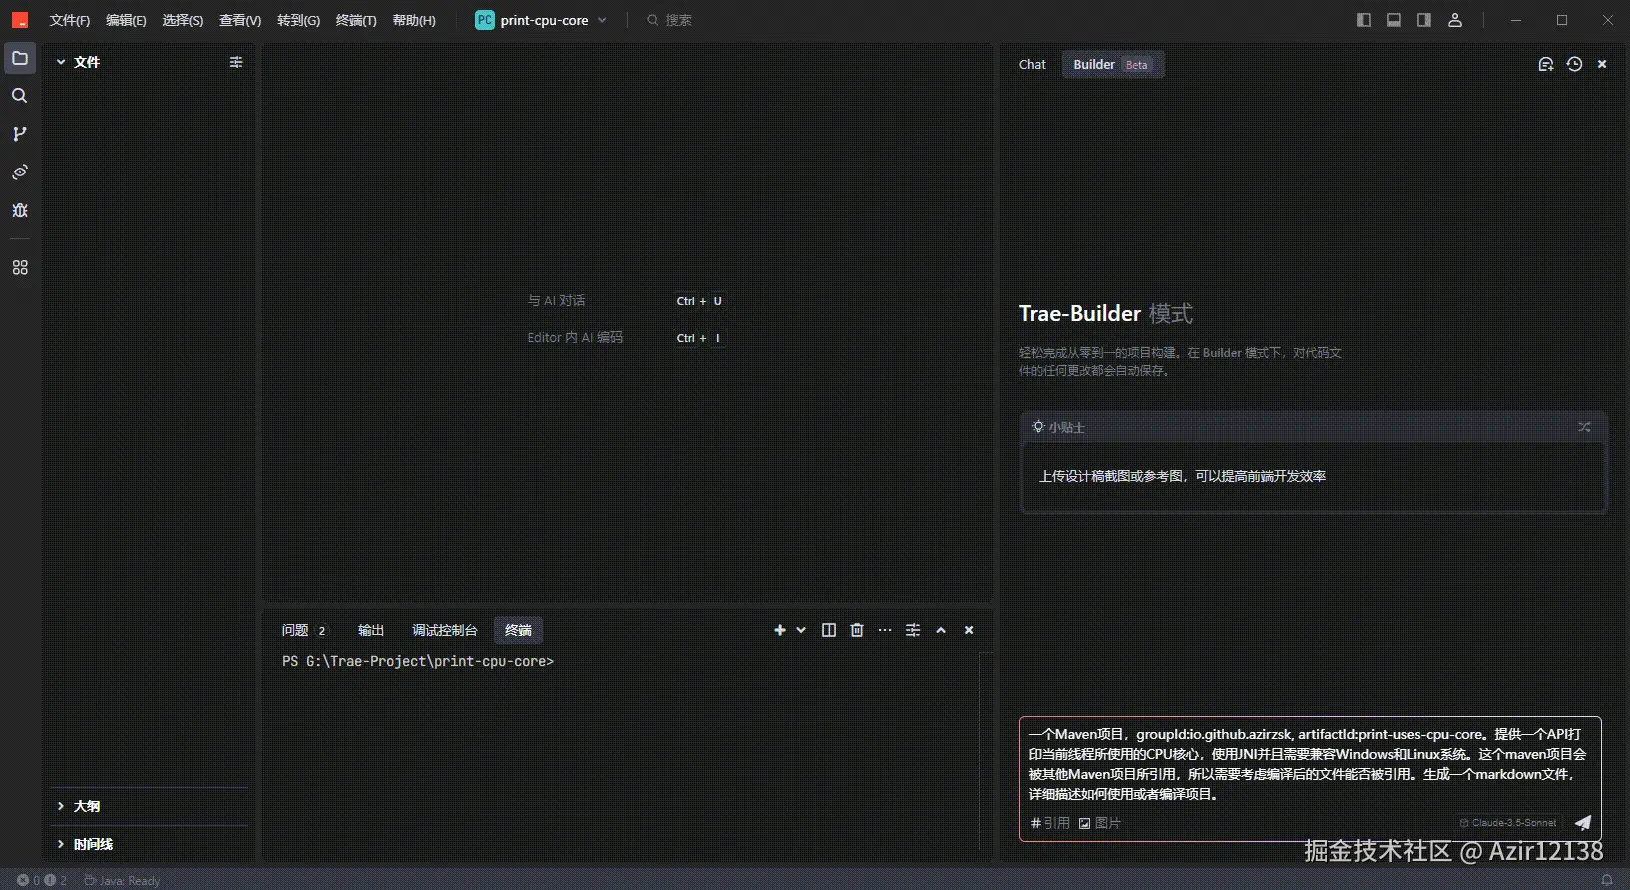Viewport: 1630px width, 890px height.
Task: Open the 文件(F) menu
Action: click(70, 20)
